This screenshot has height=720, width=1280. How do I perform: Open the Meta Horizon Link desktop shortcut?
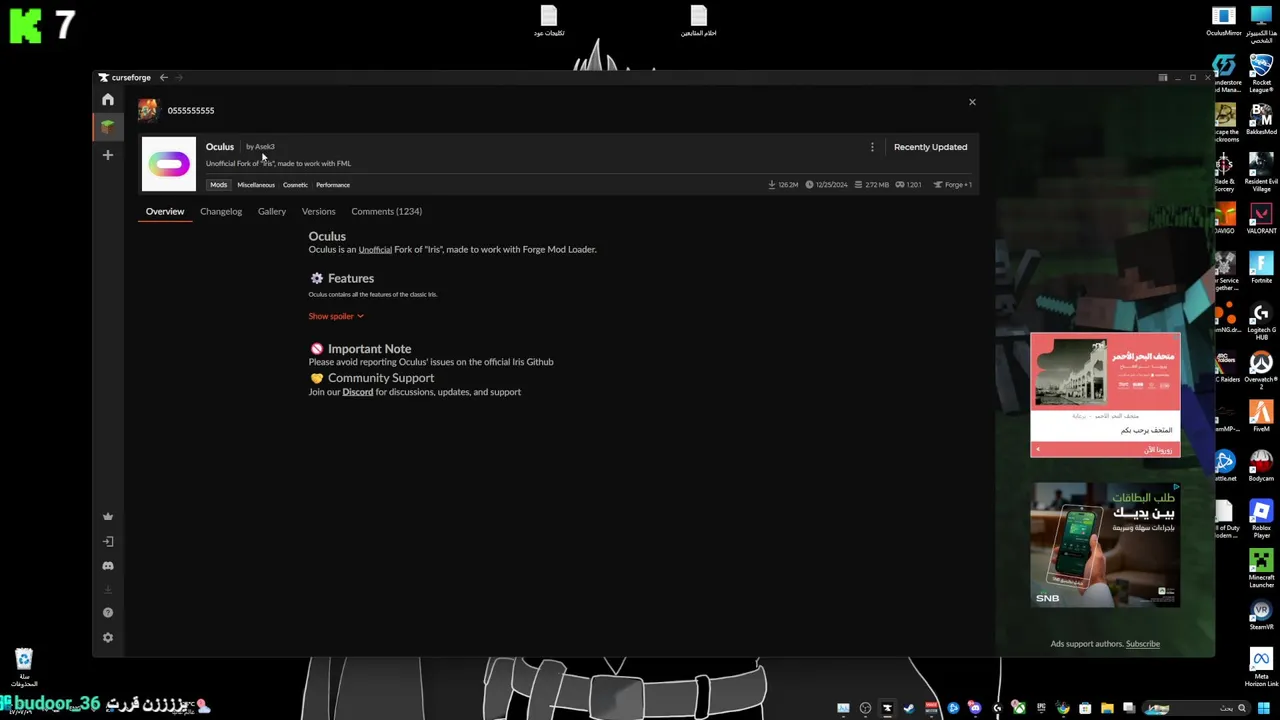1261,668
